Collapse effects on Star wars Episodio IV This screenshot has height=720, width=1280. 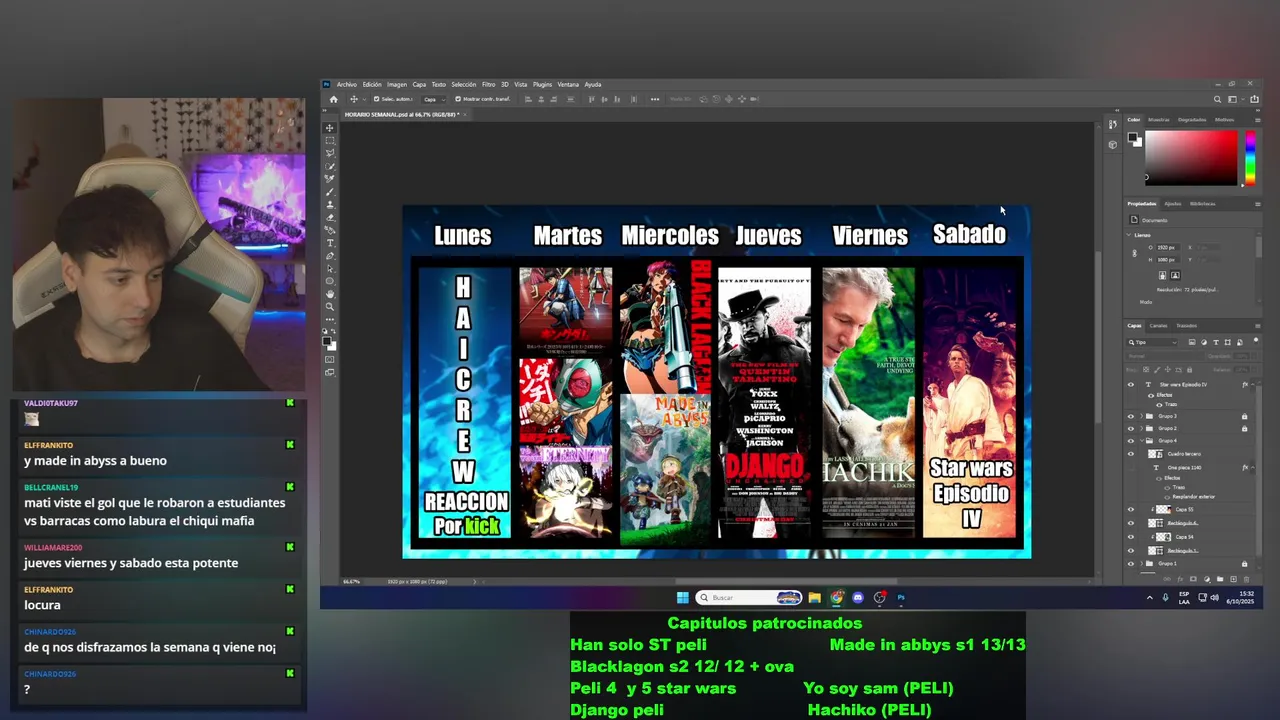coord(1253,384)
